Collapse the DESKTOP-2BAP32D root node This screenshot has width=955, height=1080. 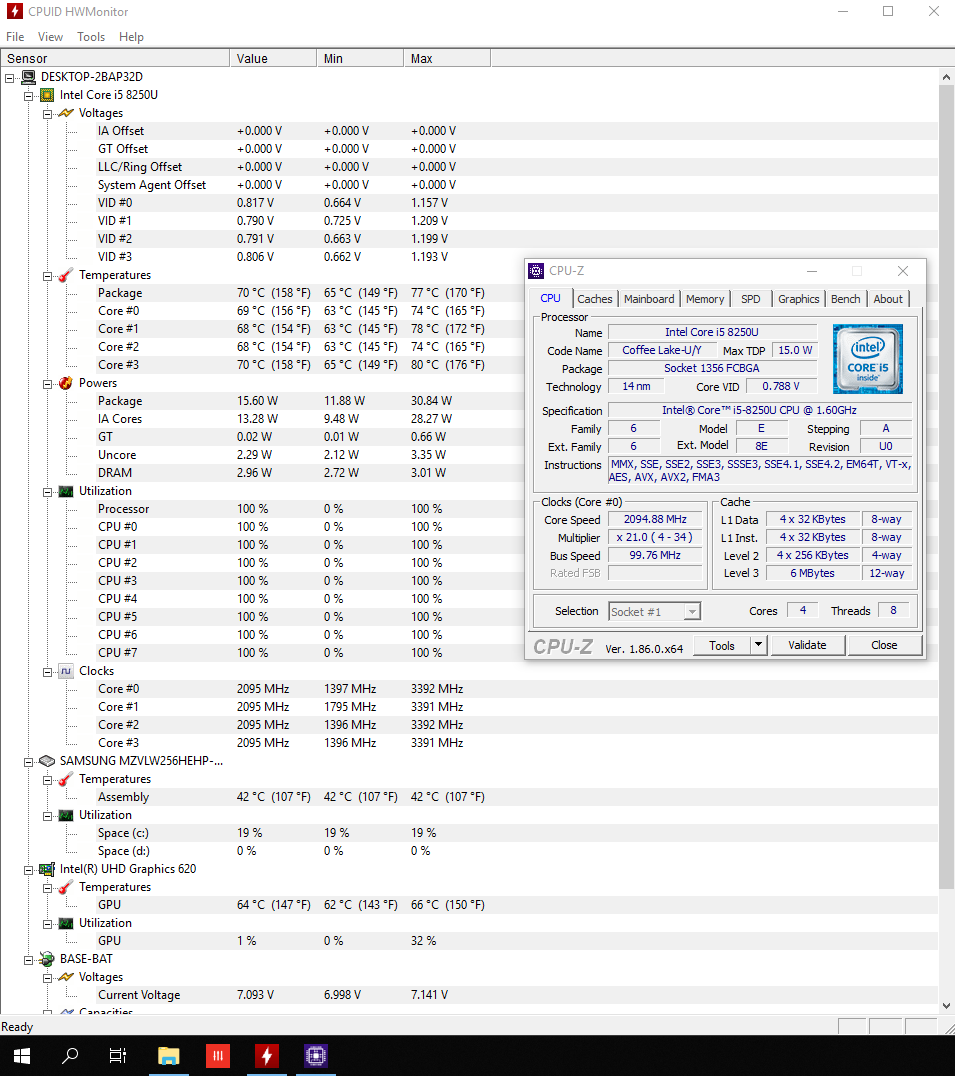point(10,77)
